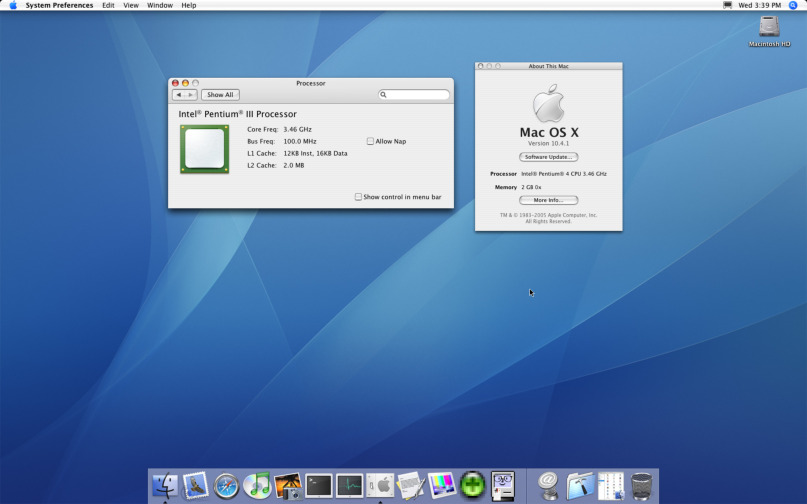
Task: Click the Show All button
Action: pyautogui.click(x=220, y=95)
